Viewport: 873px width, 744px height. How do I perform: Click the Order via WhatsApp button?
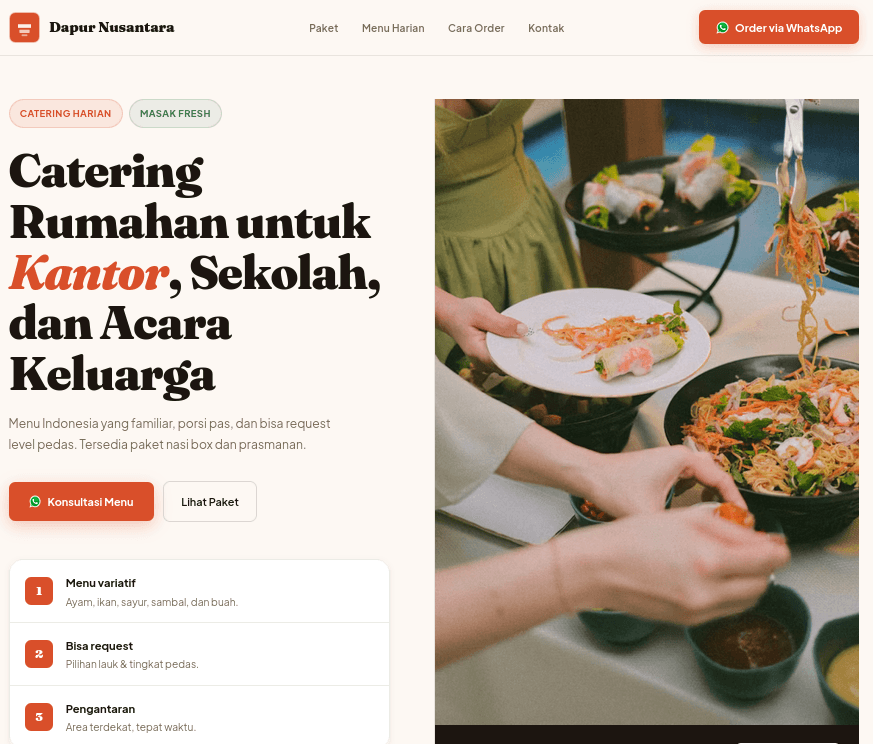tap(779, 27)
